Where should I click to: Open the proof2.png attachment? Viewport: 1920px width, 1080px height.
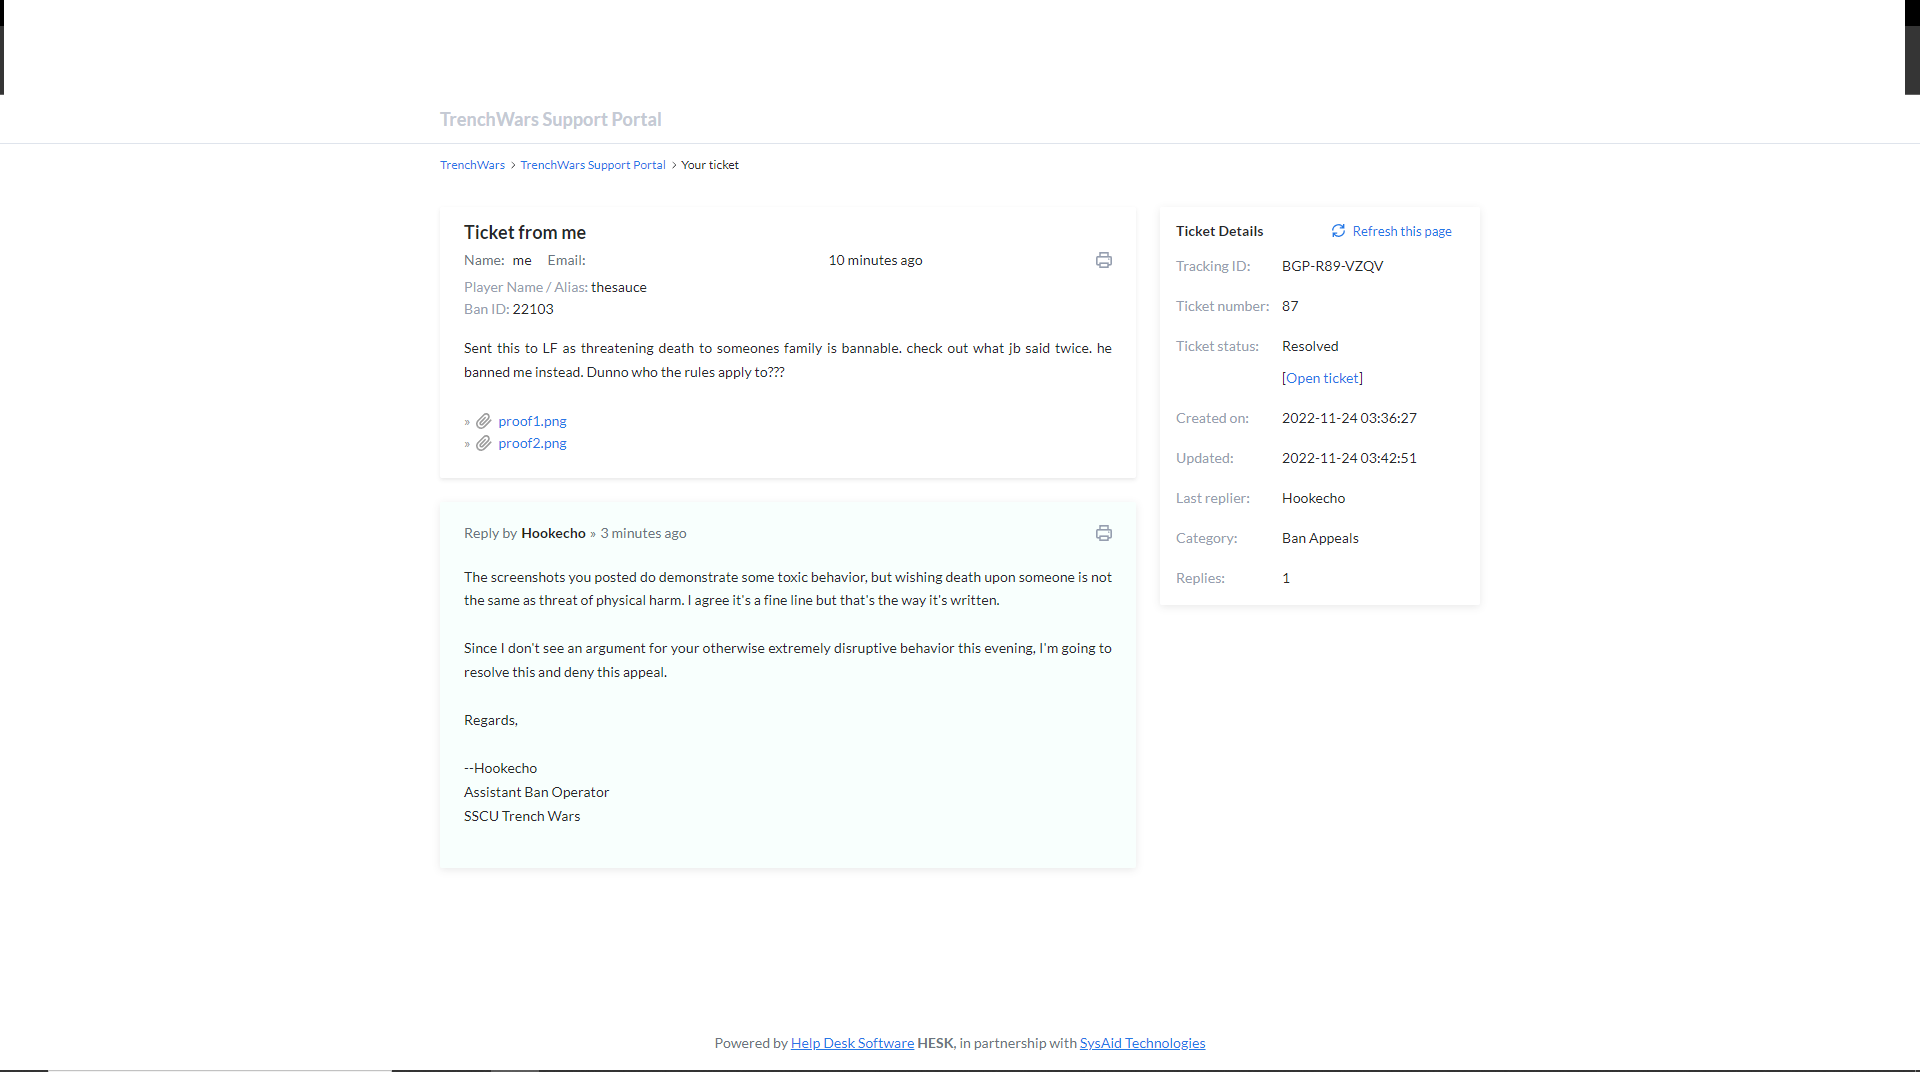coord(532,443)
